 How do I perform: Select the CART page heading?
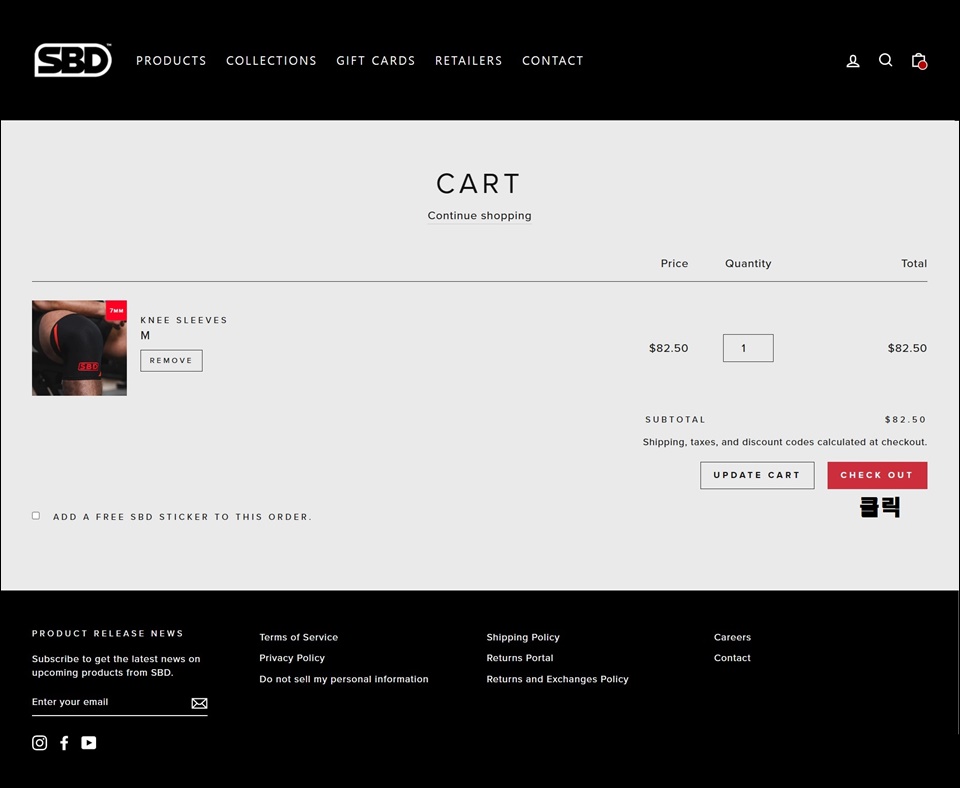click(478, 184)
